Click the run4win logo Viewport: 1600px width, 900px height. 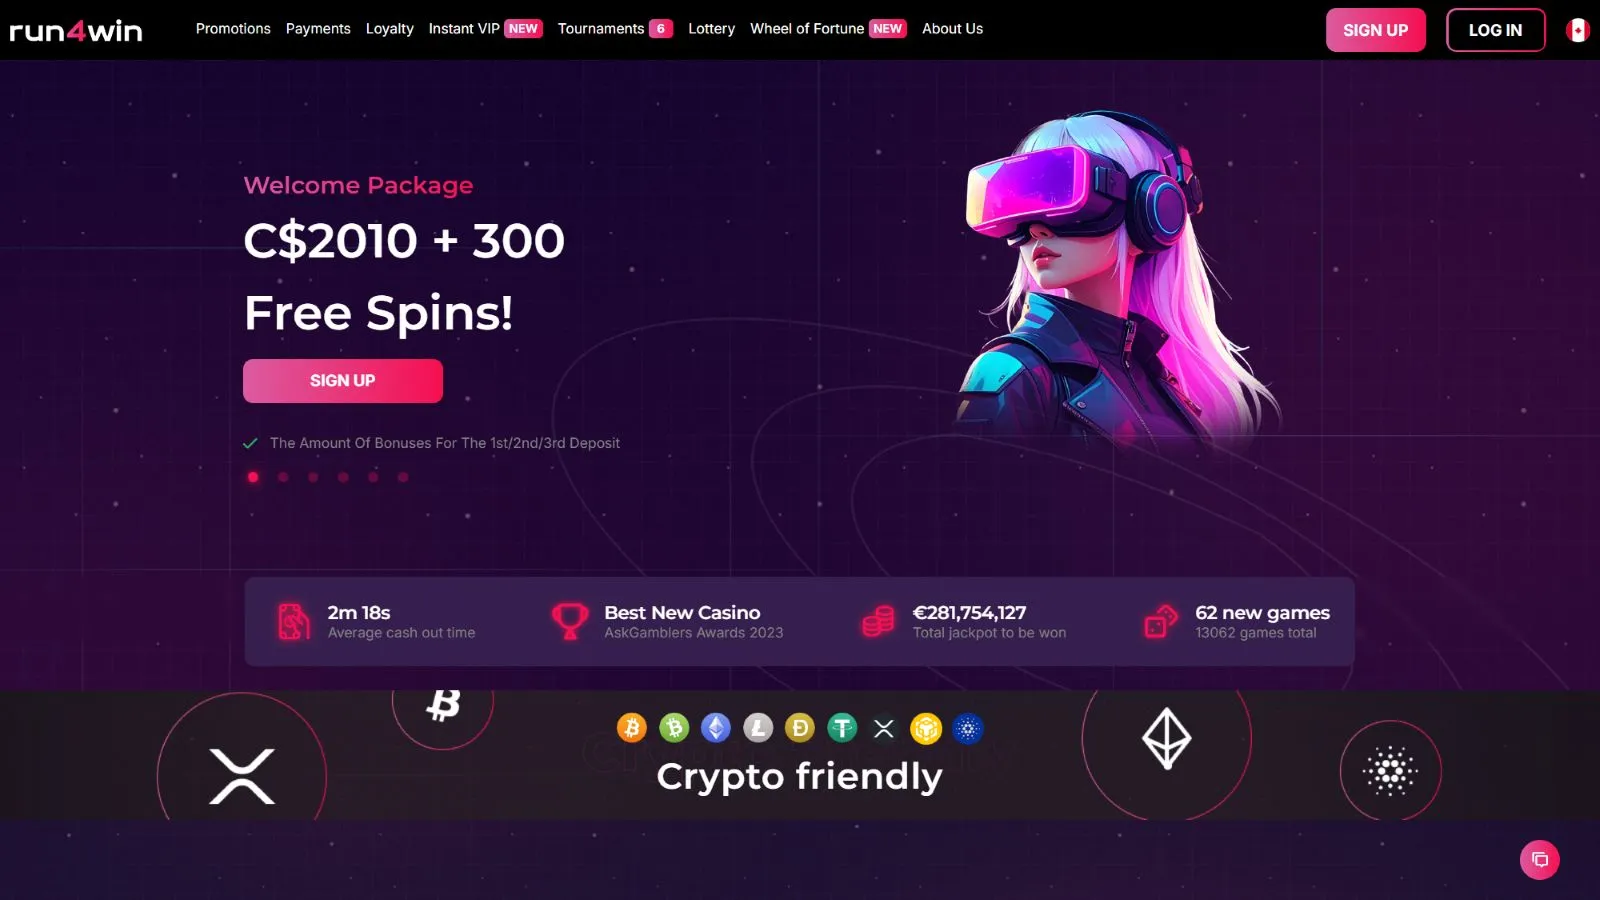(76, 30)
